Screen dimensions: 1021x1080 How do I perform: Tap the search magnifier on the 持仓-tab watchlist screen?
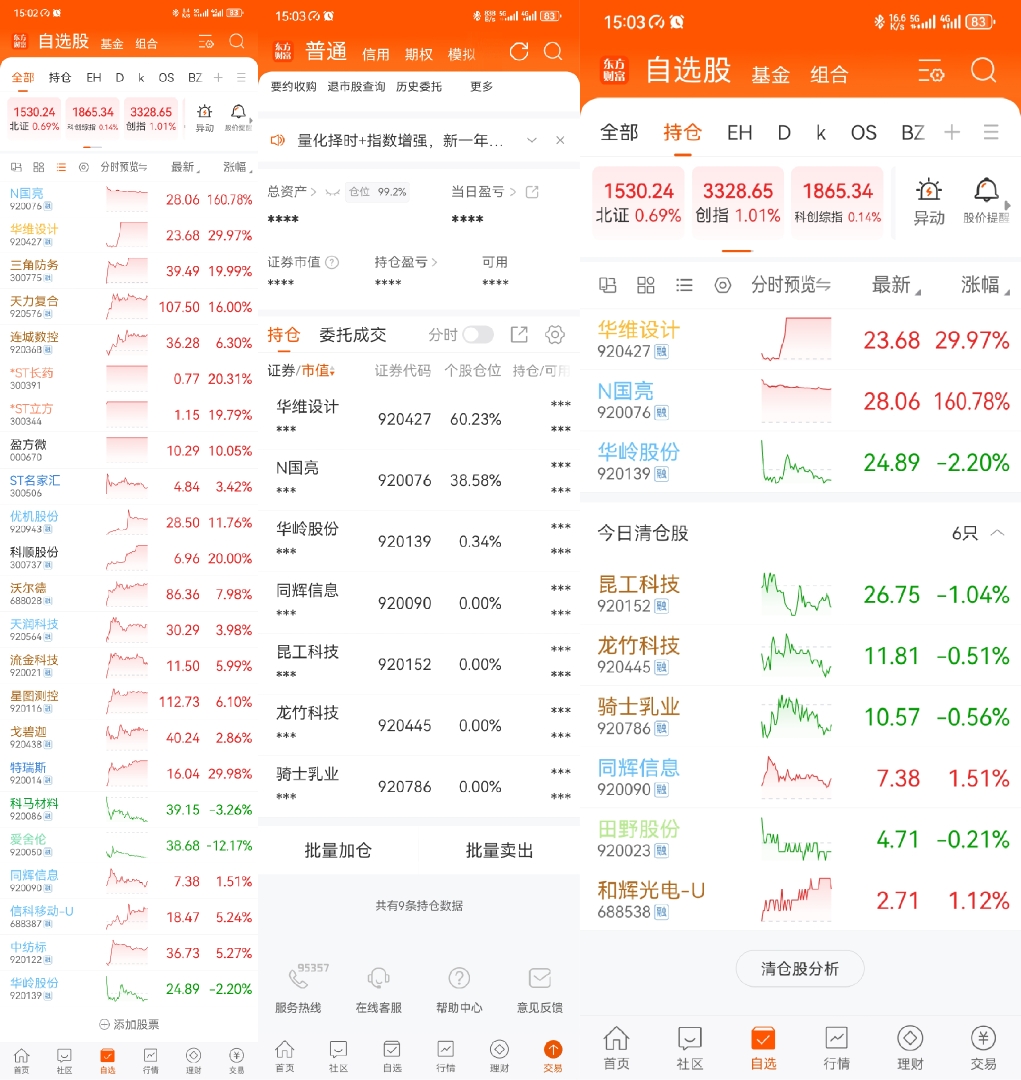tap(983, 70)
